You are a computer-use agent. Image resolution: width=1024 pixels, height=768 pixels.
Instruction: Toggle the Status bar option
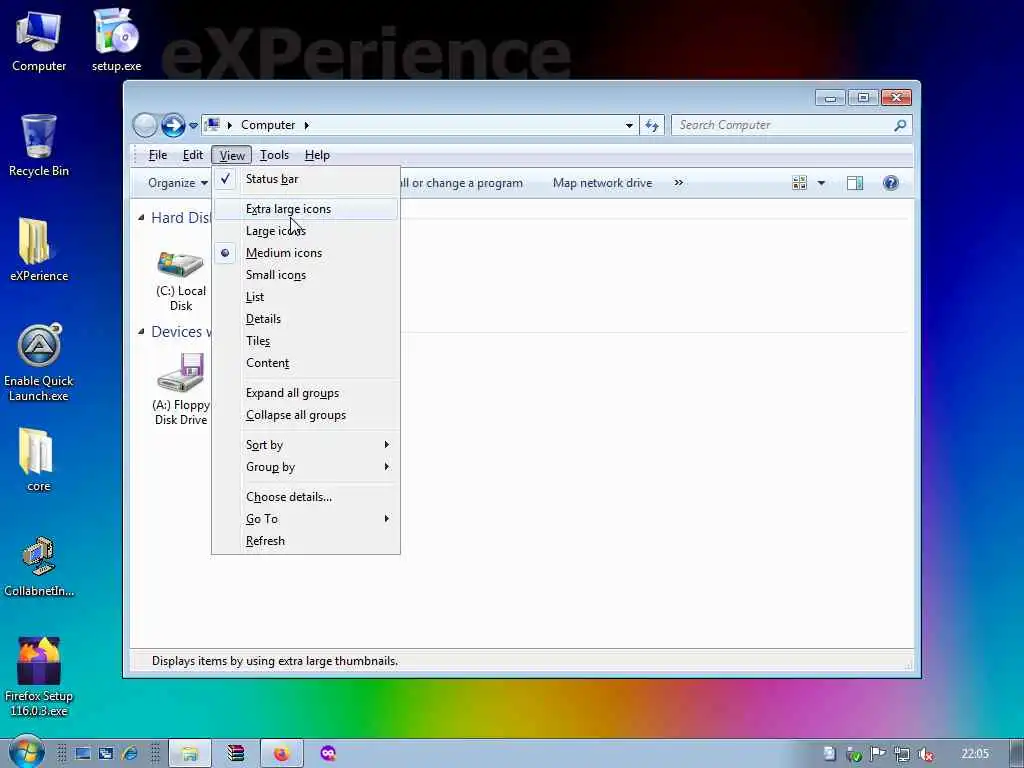tap(306, 179)
